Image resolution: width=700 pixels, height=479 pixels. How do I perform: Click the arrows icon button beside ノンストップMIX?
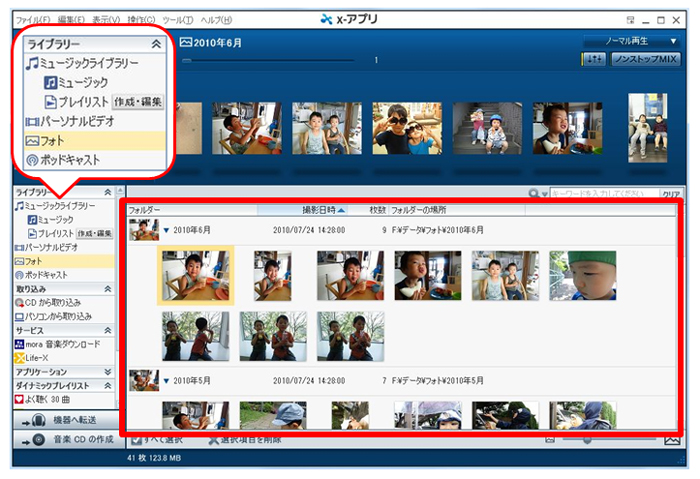593,60
